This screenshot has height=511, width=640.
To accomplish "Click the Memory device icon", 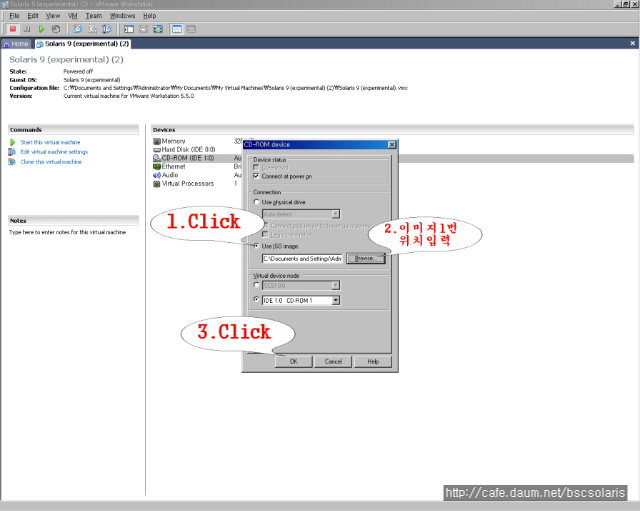I will [157, 141].
